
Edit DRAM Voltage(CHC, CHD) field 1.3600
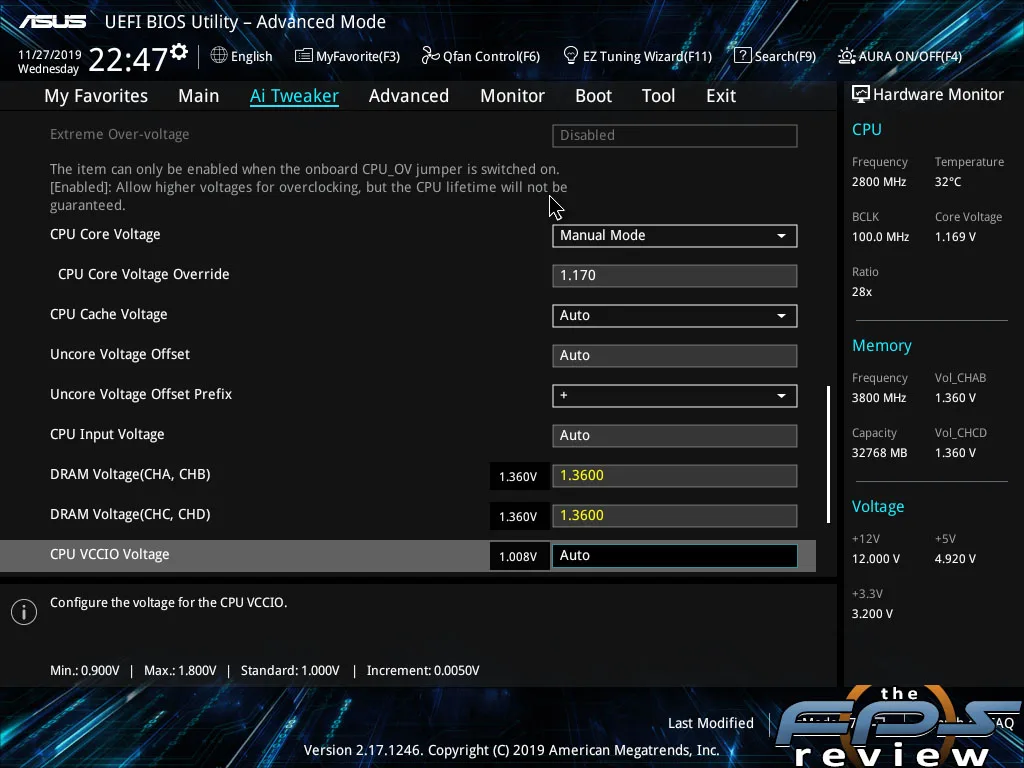pos(675,516)
